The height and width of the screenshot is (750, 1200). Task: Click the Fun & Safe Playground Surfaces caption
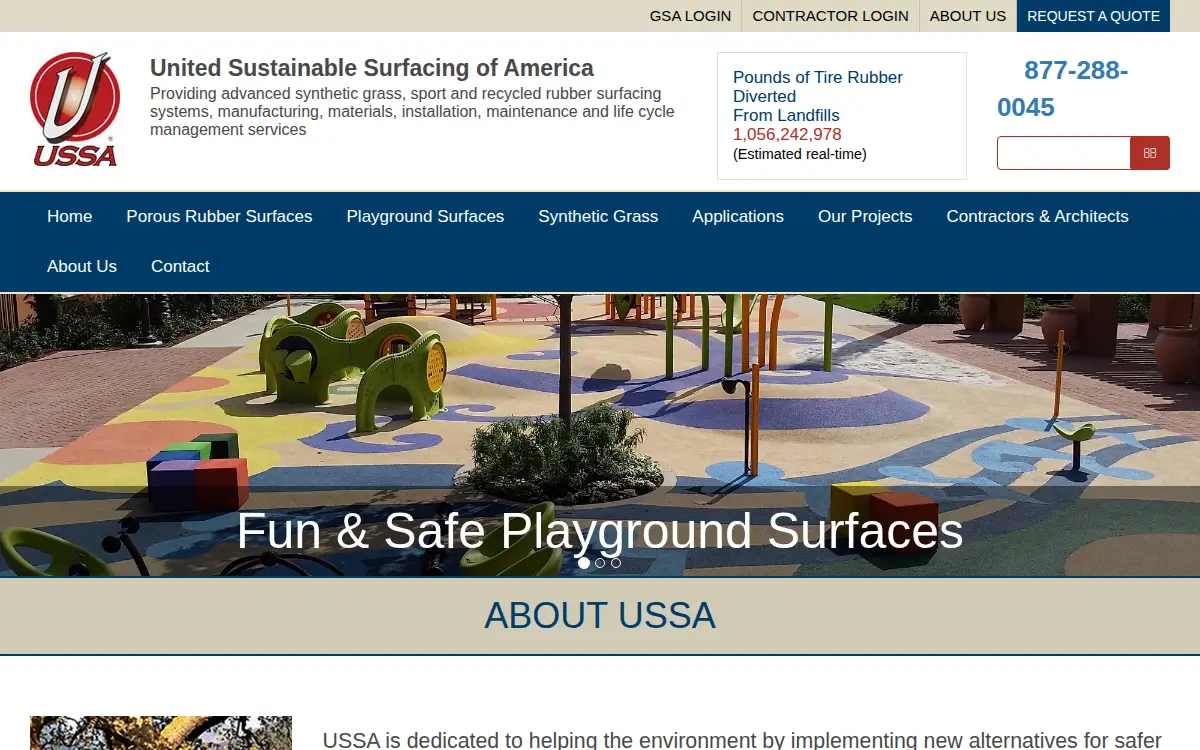pyautogui.click(x=600, y=531)
